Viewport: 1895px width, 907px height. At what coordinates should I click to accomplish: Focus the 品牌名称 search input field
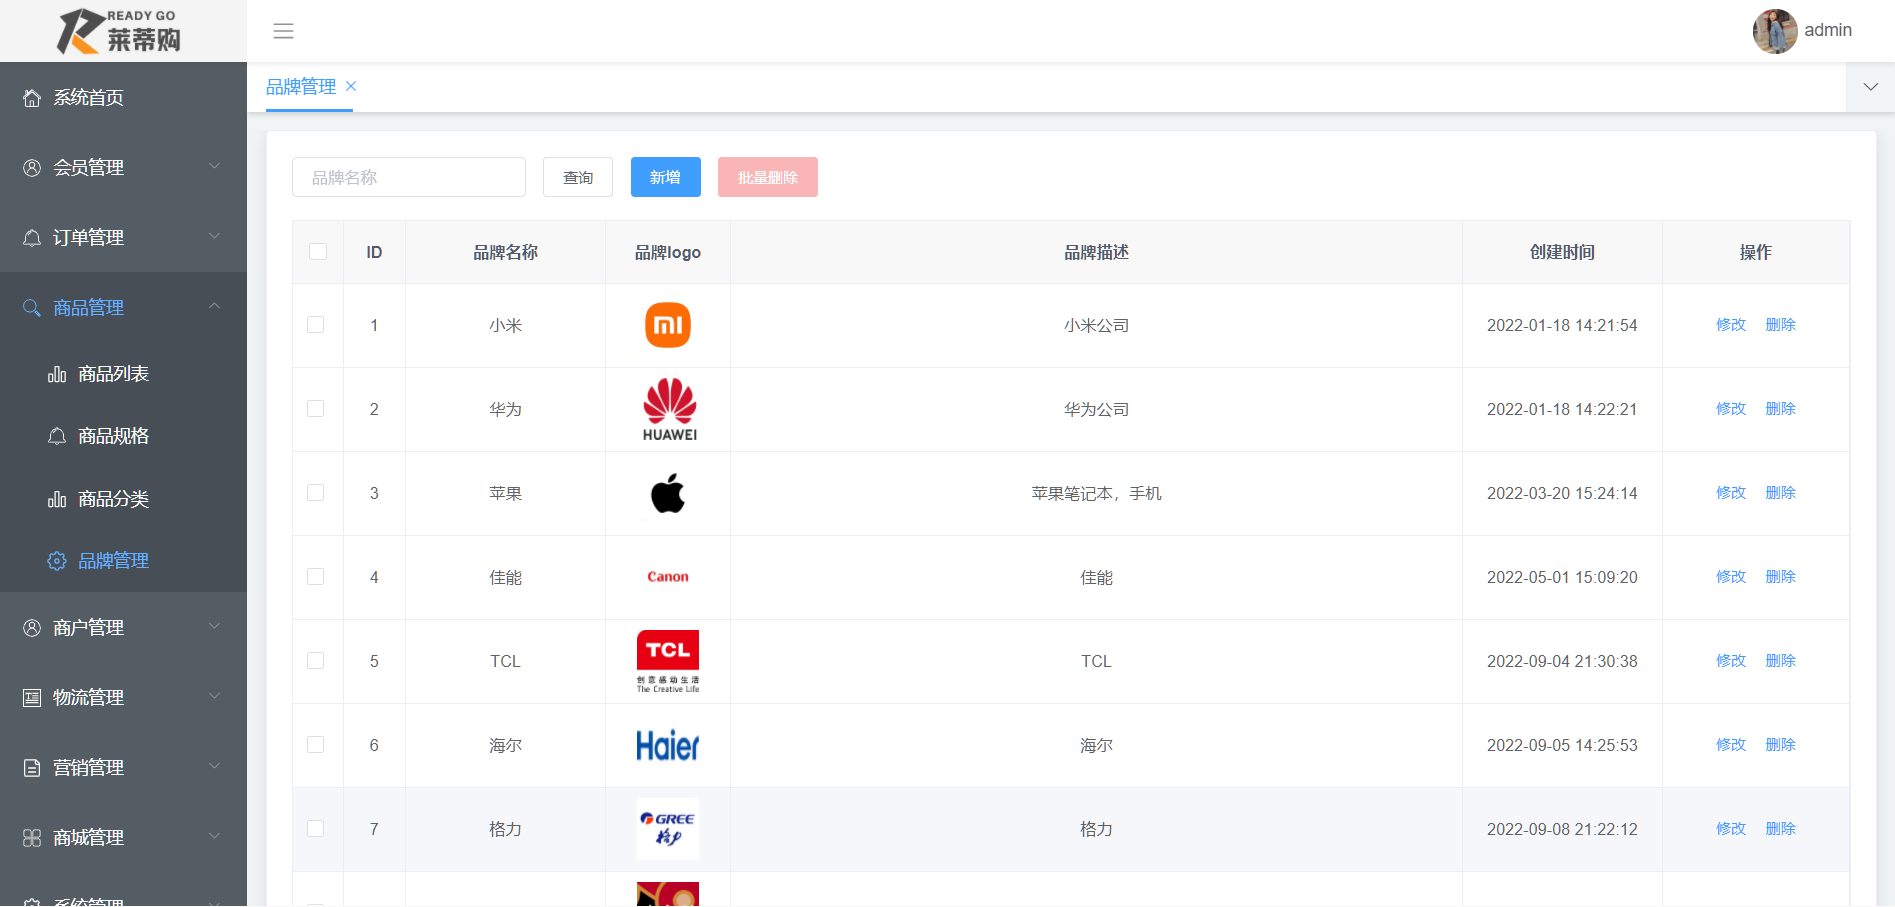409,177
